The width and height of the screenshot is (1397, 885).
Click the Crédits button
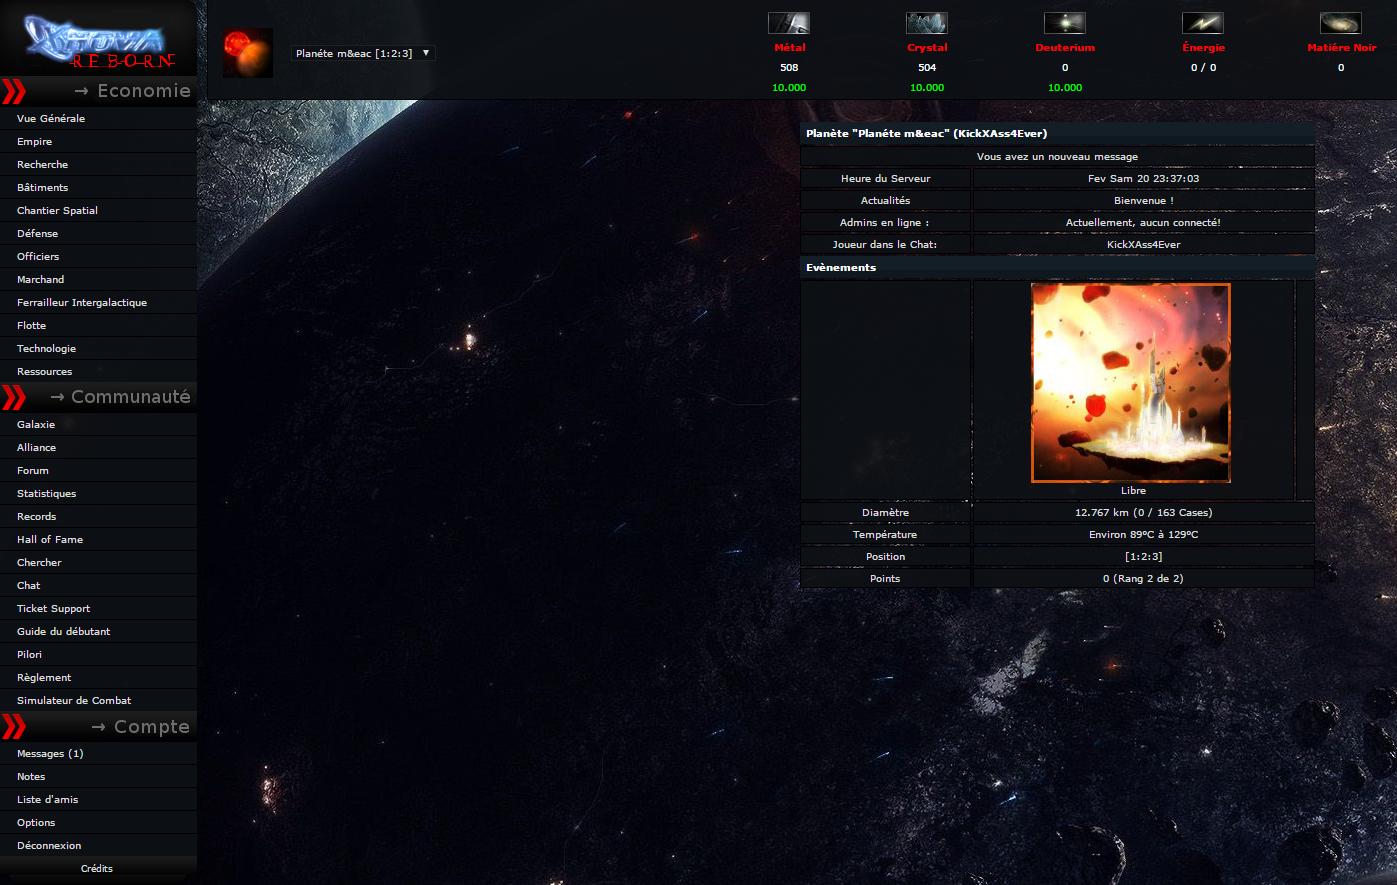pyautogui.click(x=98, y=868)
